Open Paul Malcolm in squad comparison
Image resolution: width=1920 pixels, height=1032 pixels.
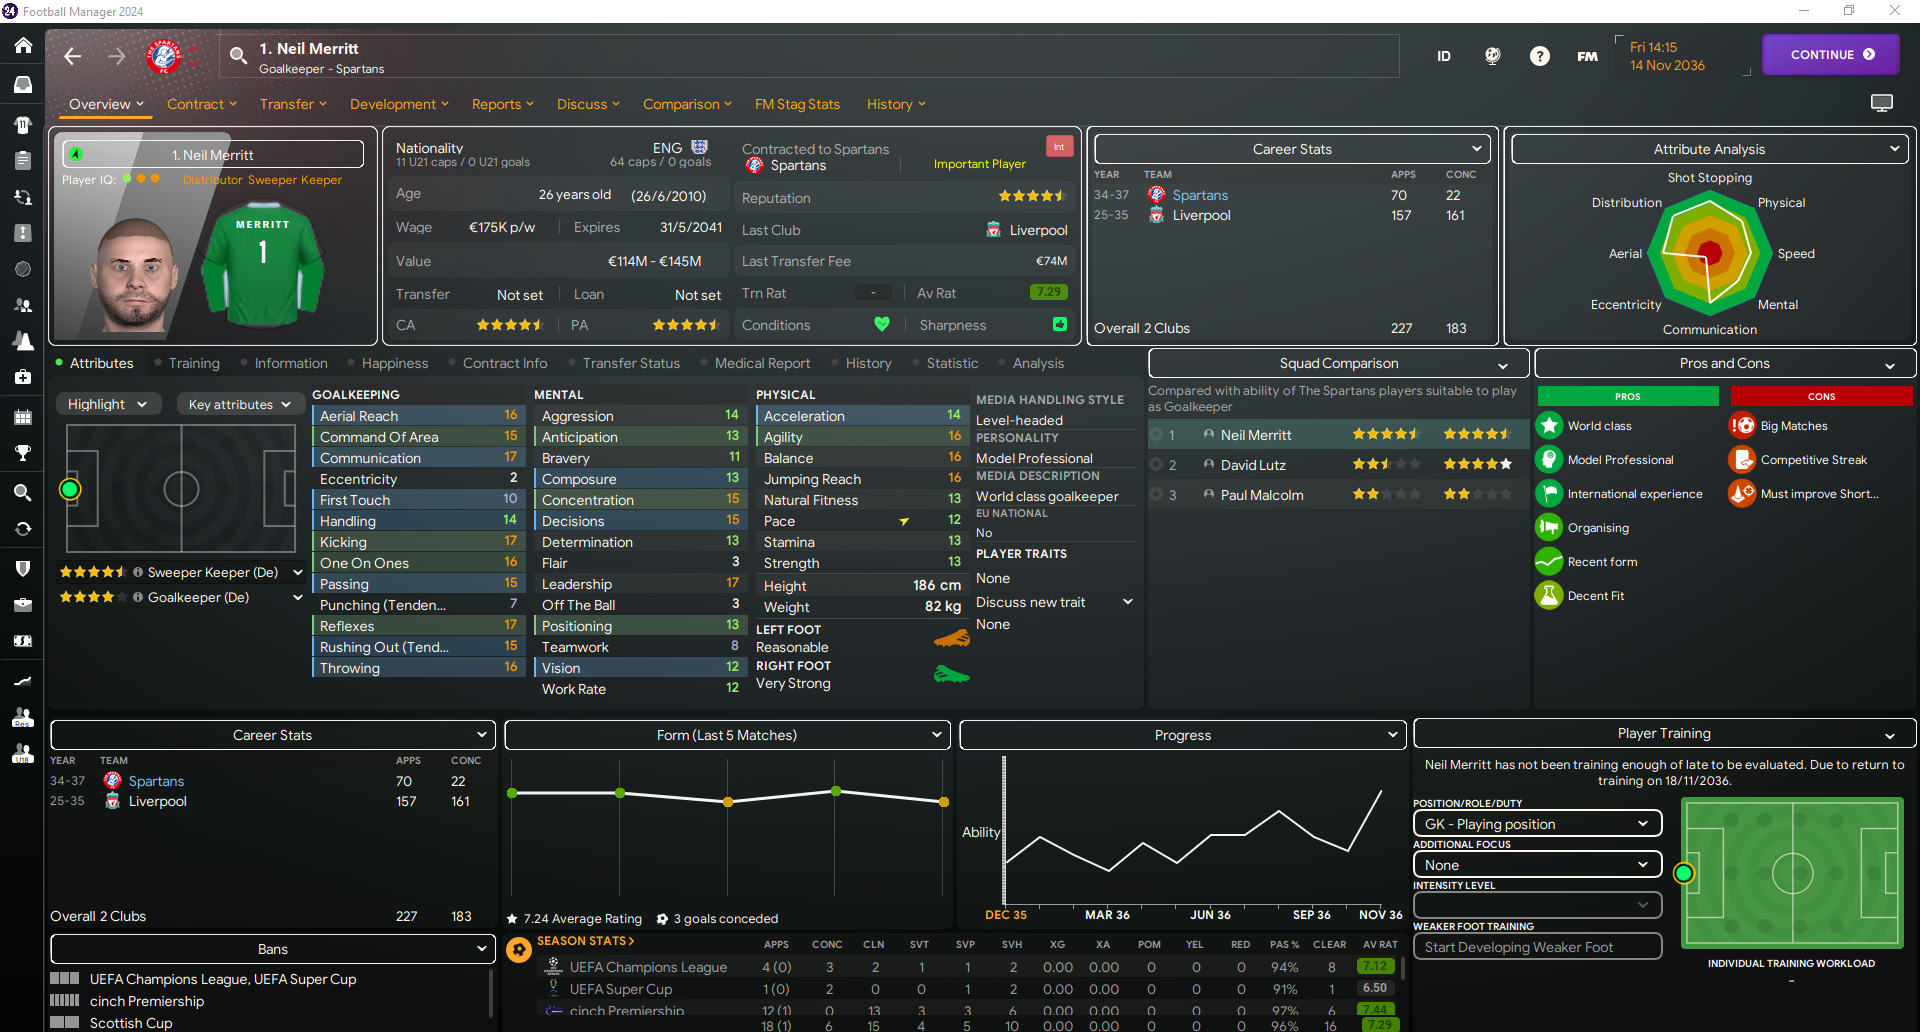coord(1262,495)
